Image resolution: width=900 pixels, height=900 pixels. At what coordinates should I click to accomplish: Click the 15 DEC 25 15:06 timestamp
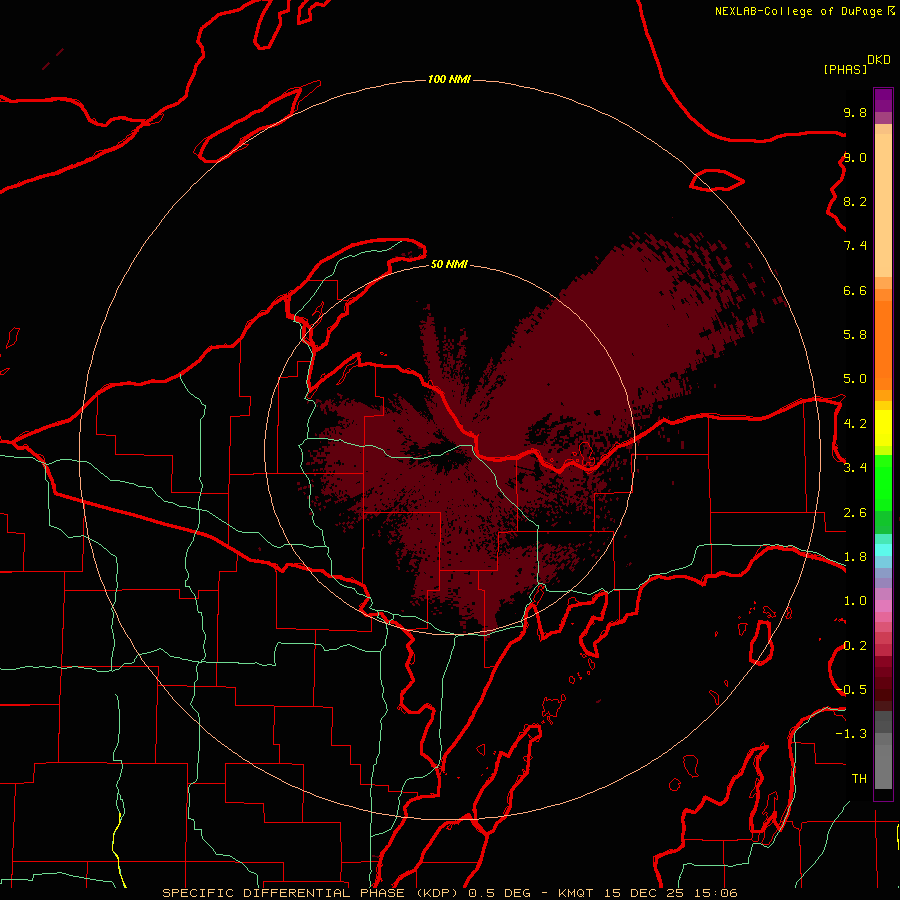(670, 893)
